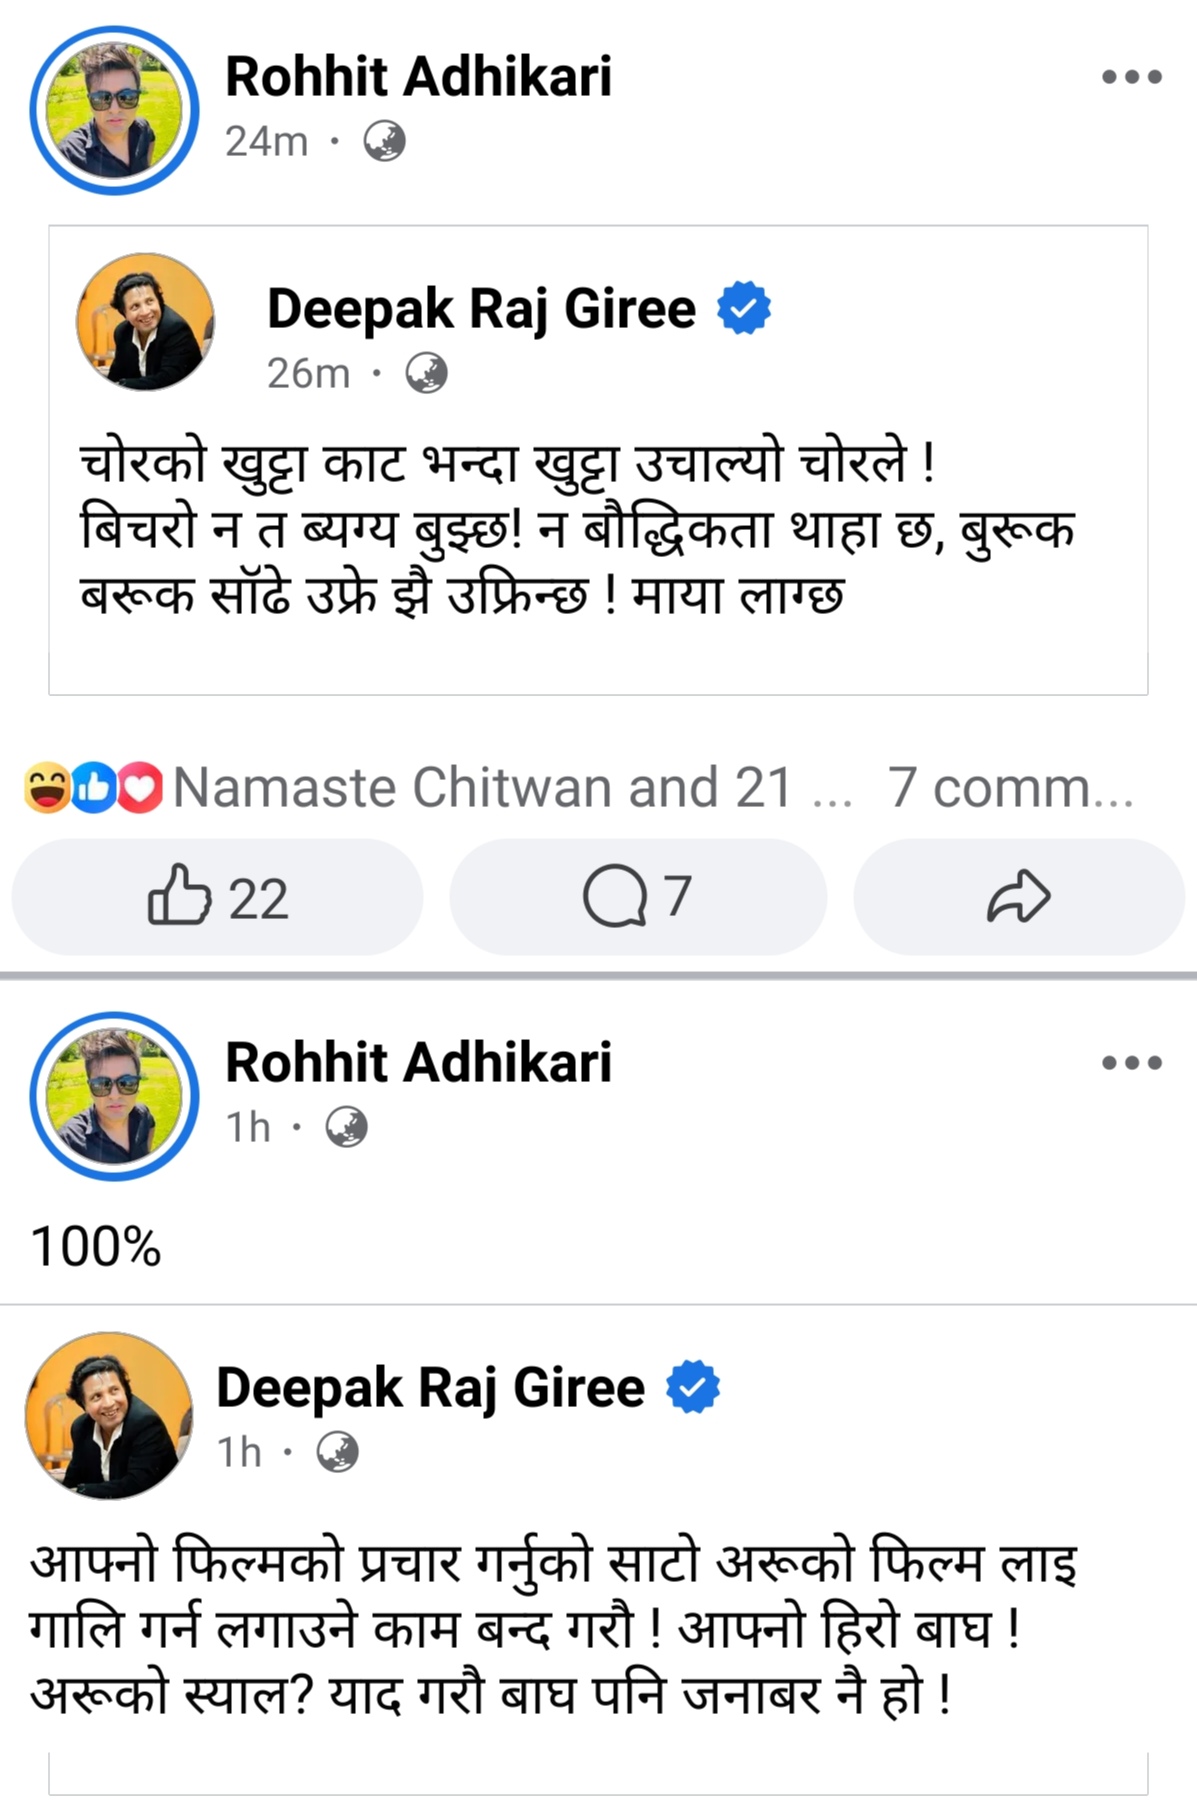Click the heart reaction emoji icon
The width and height of the screenshot is (1197, 1811).
click(141, 787)
